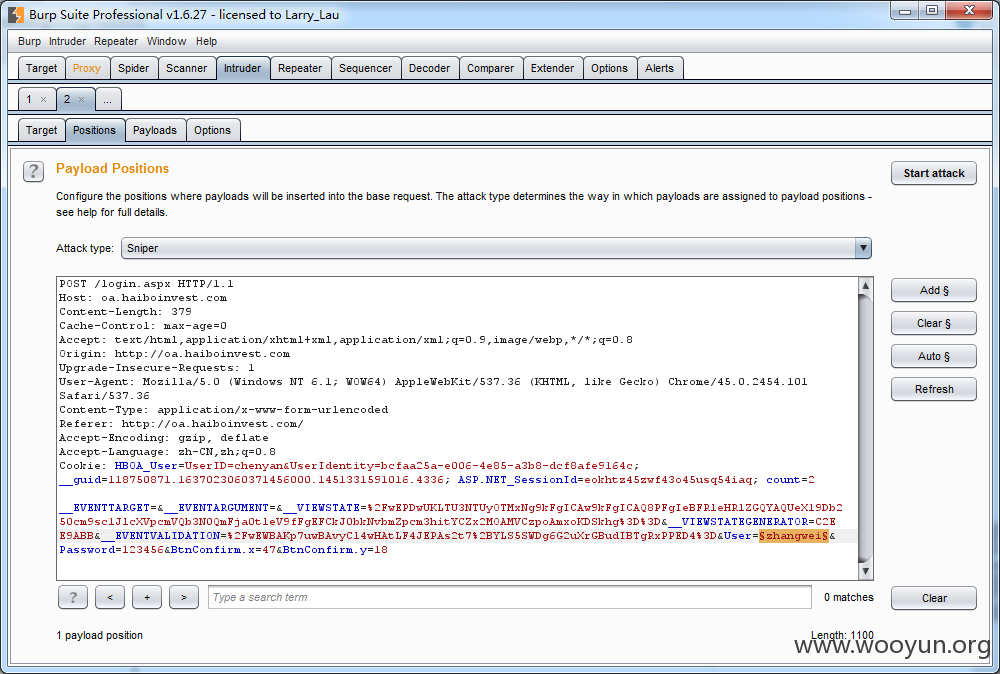Click the ASP.NET_SessionId cookie name

click(517, 480)
